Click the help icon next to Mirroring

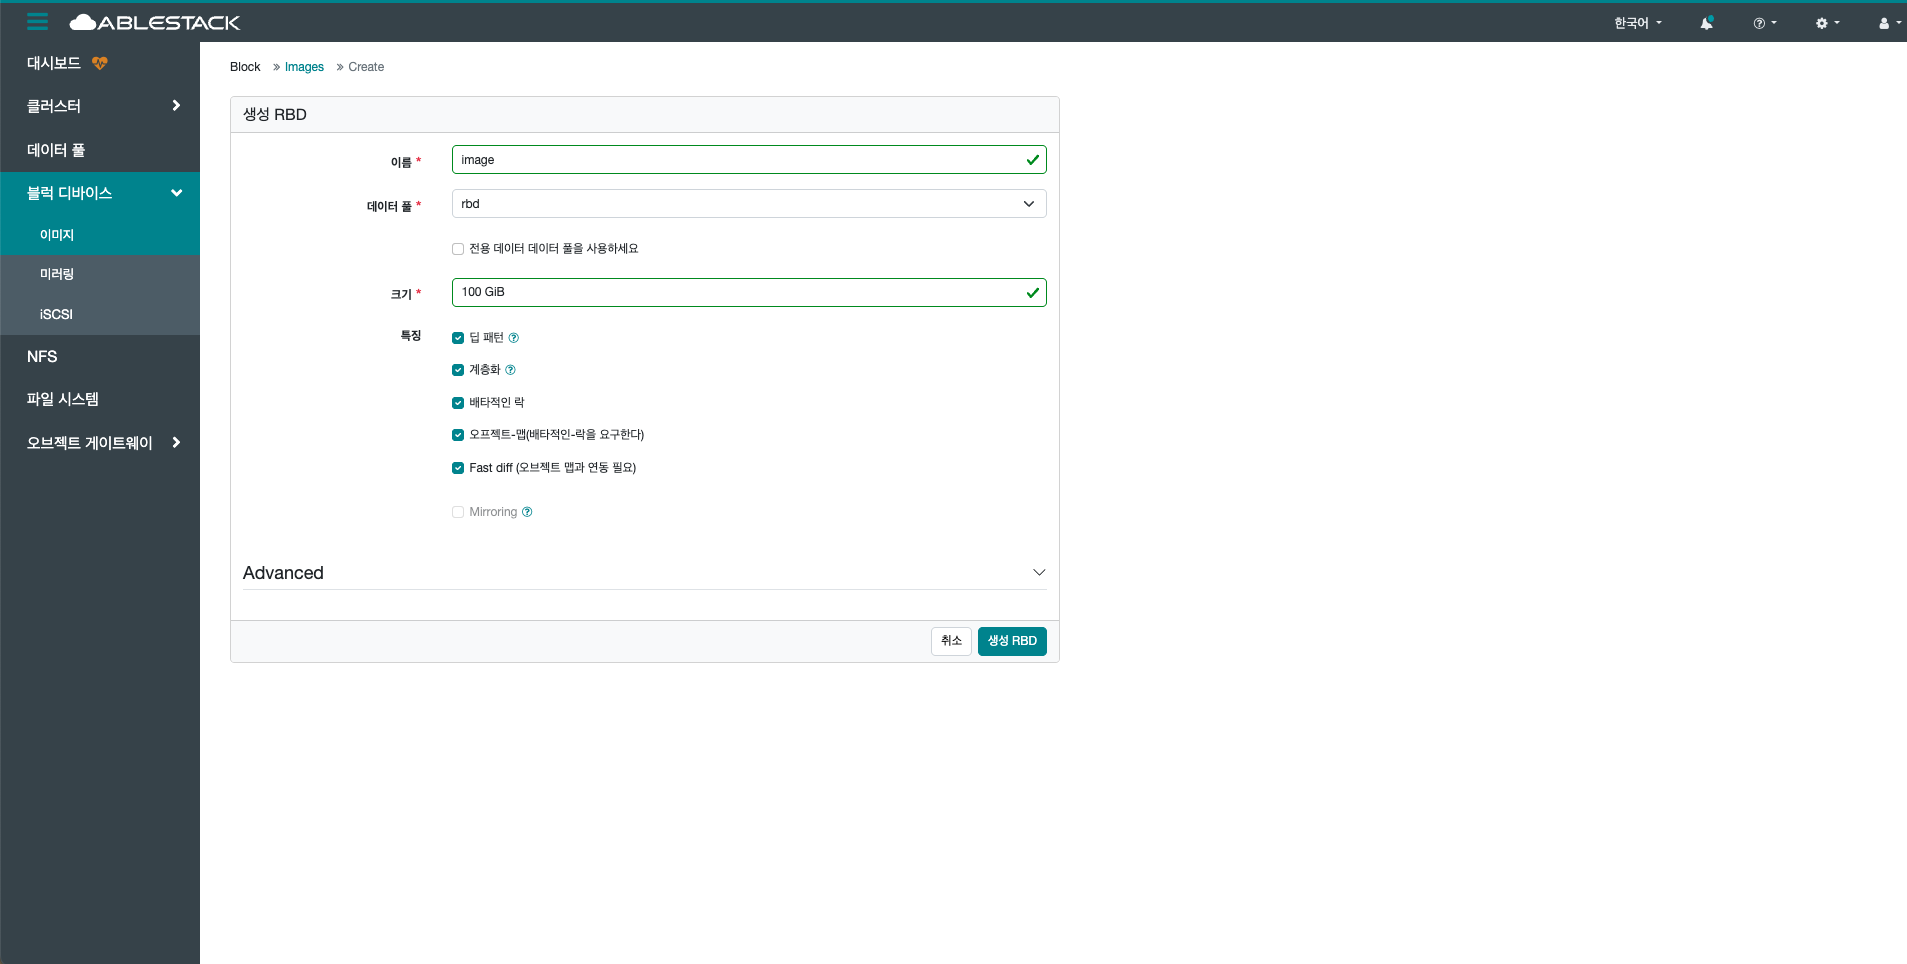coord(527,511)
